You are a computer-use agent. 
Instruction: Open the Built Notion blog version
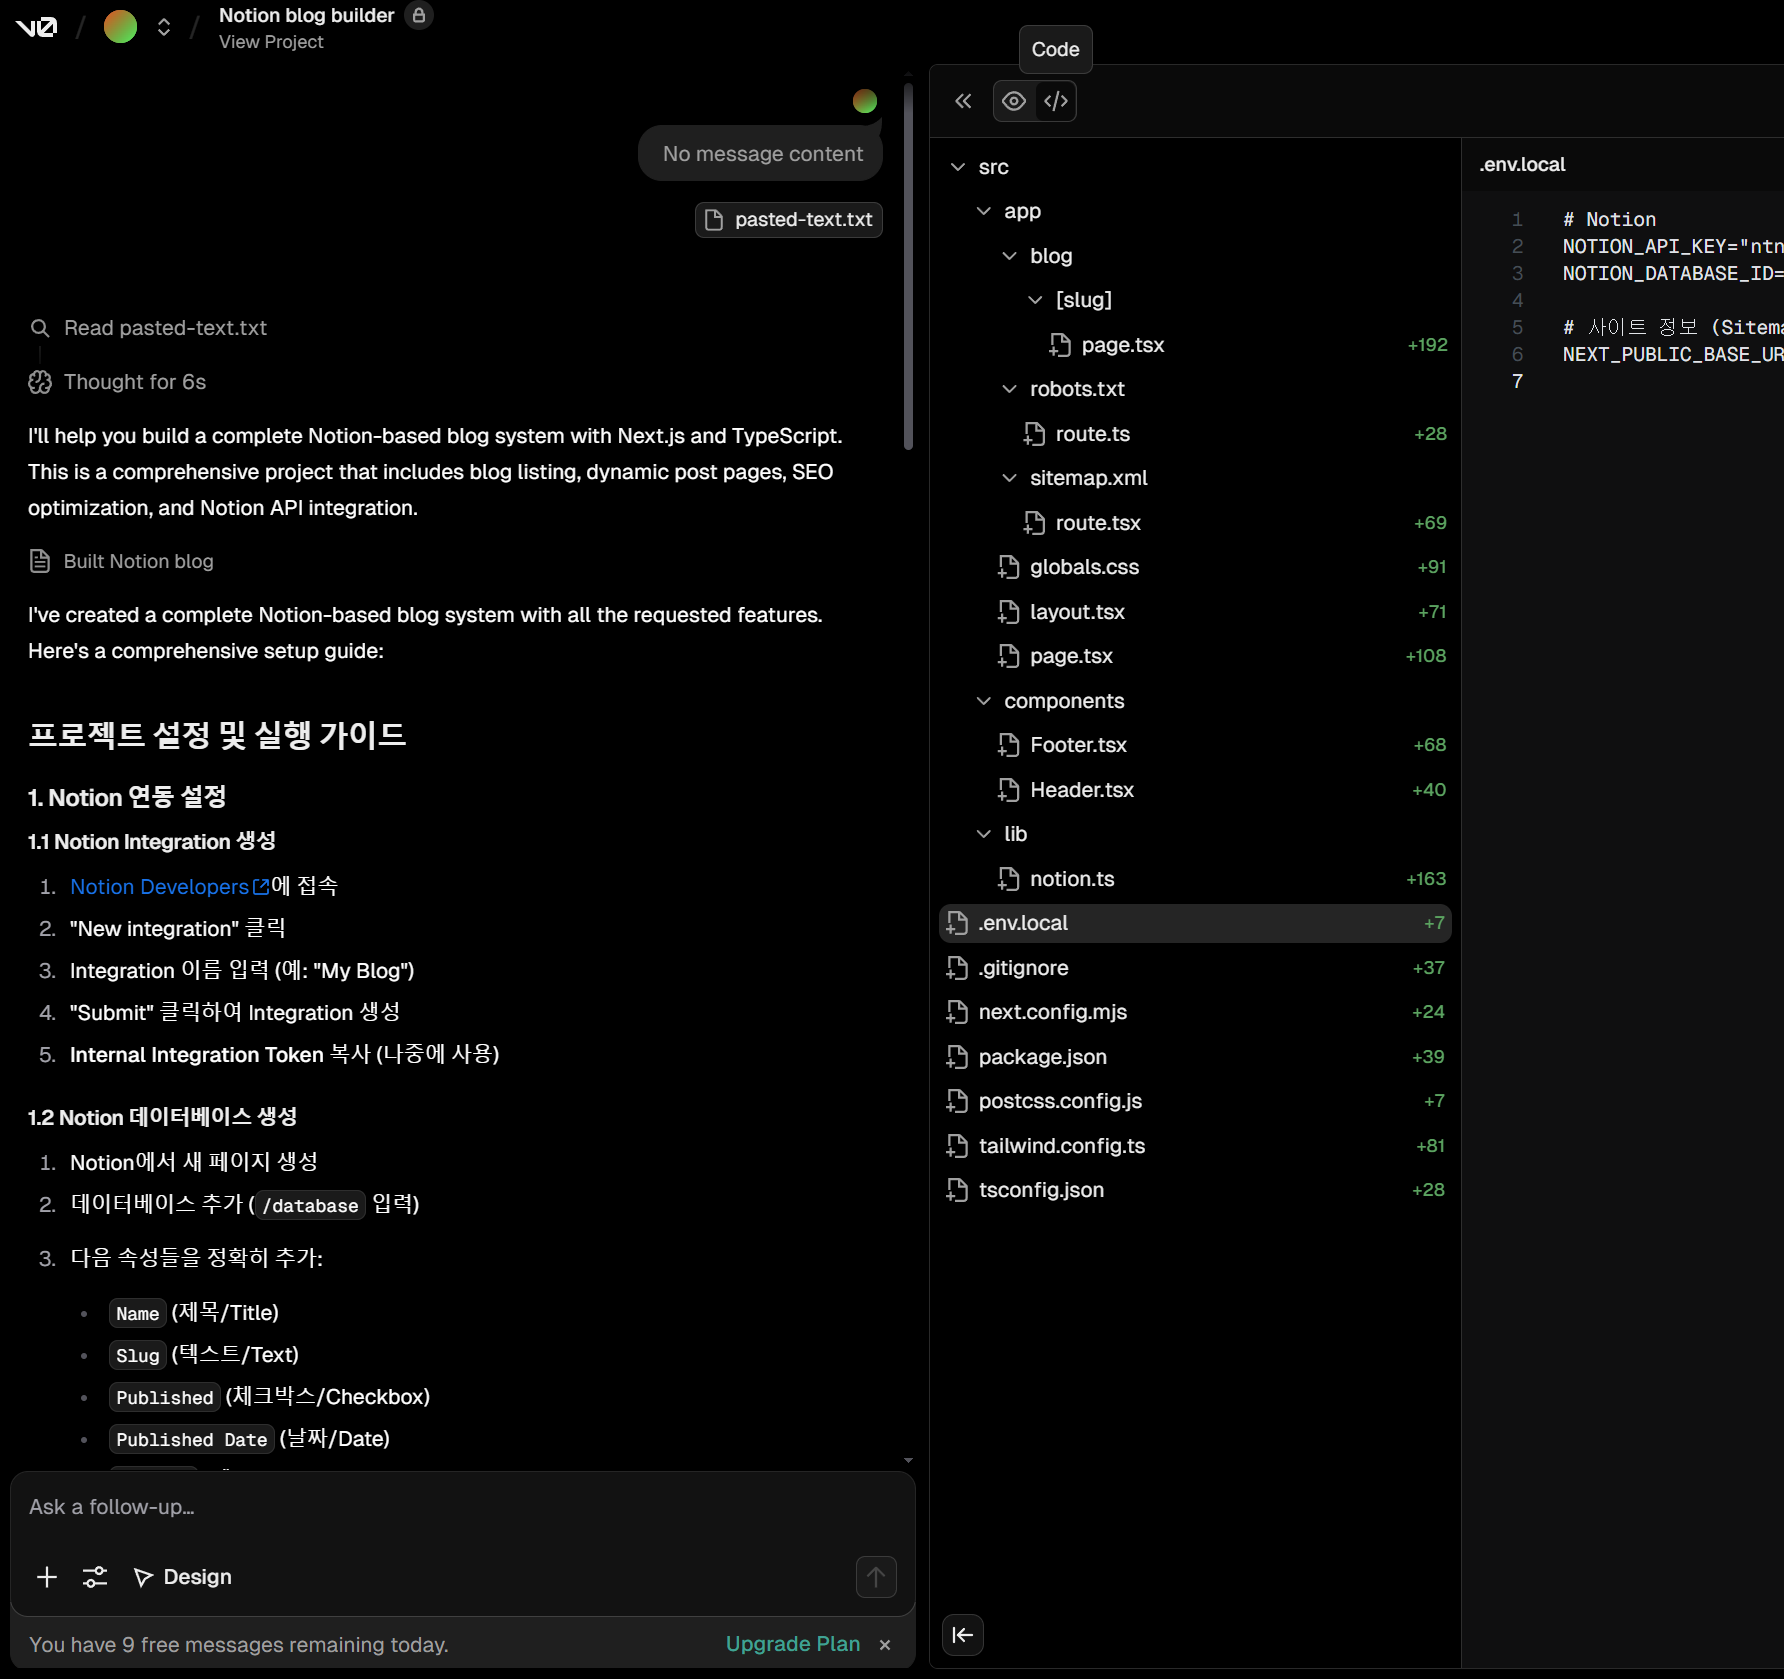click(121, 561)
